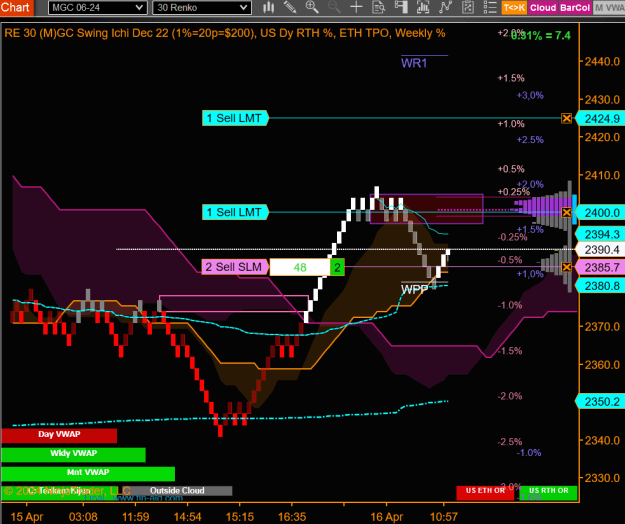The height and width of the screenshot is (524, 625).
Task: Toggle the BarCol button
Action: [574, 8]
